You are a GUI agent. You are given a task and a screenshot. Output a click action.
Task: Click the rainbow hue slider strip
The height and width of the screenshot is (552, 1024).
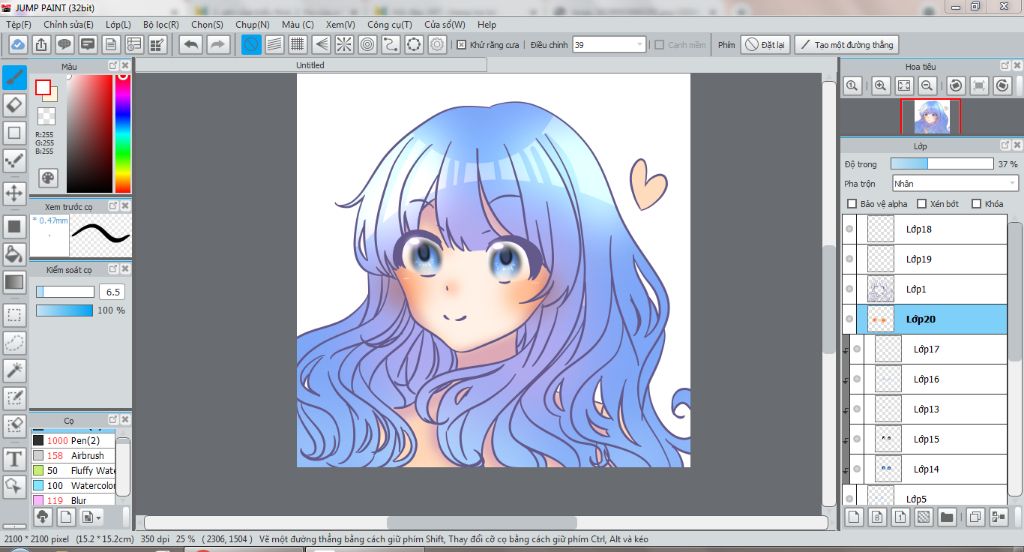click(x=123, y=133)
